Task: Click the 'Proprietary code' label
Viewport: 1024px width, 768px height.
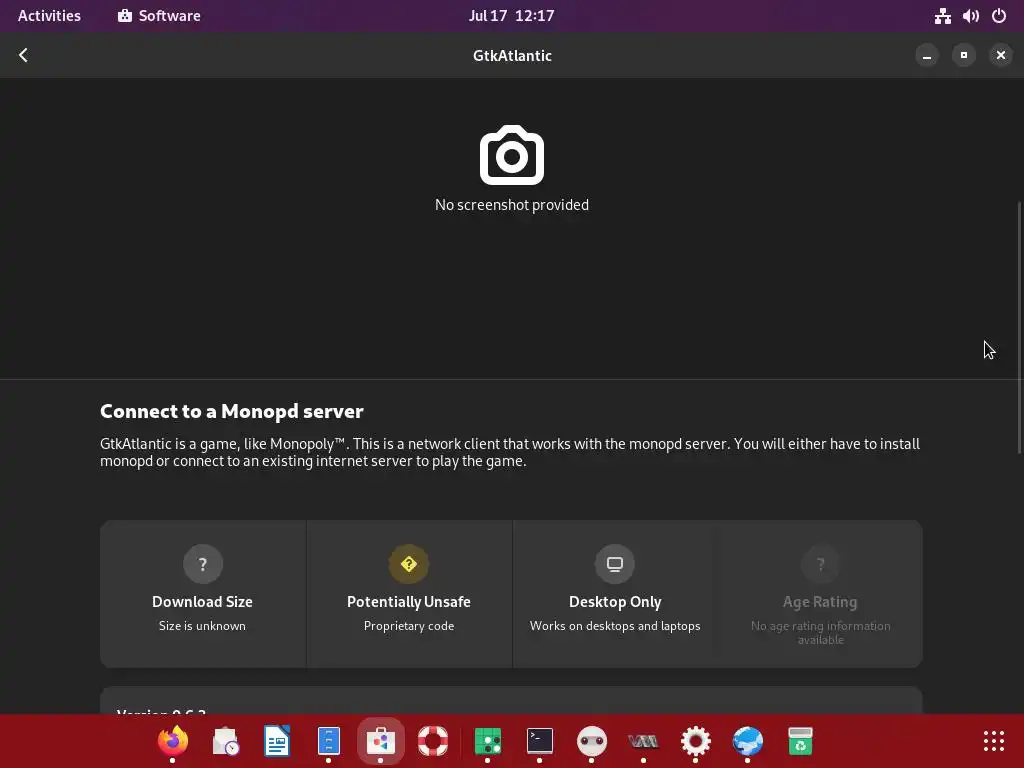Action: [409, 626]
